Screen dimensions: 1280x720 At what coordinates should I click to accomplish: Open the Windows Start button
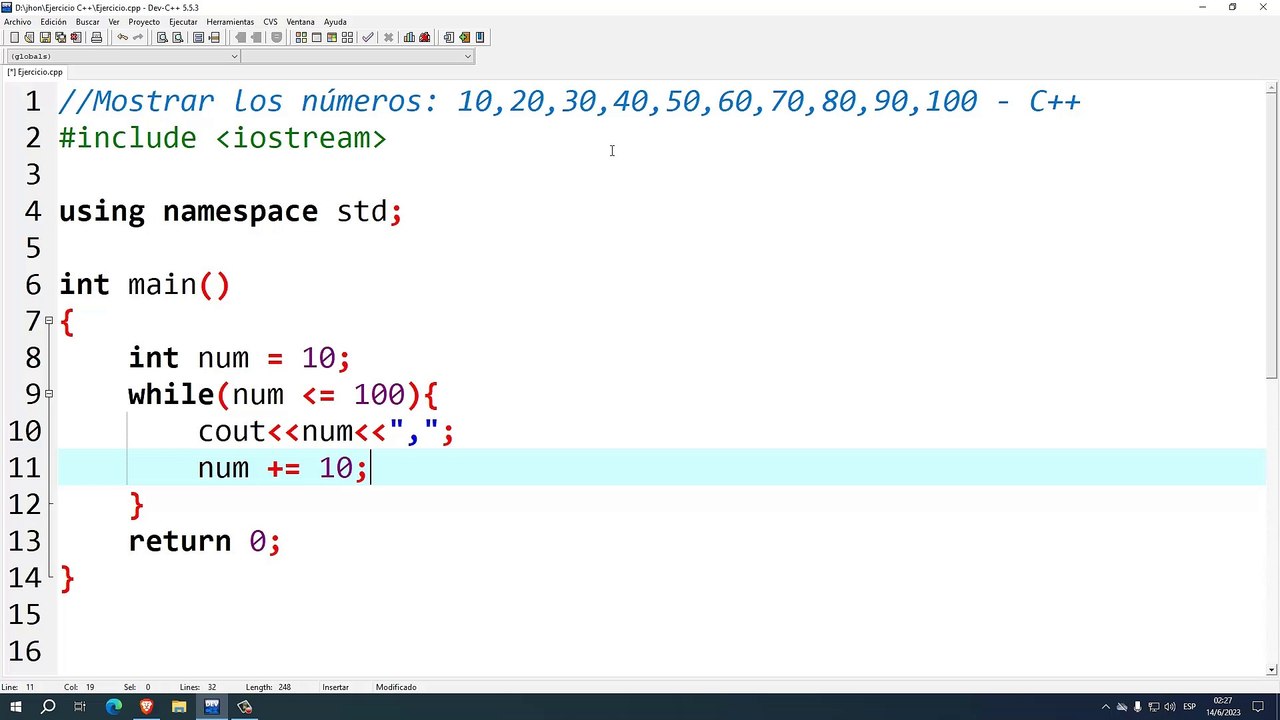pos(16,707)
